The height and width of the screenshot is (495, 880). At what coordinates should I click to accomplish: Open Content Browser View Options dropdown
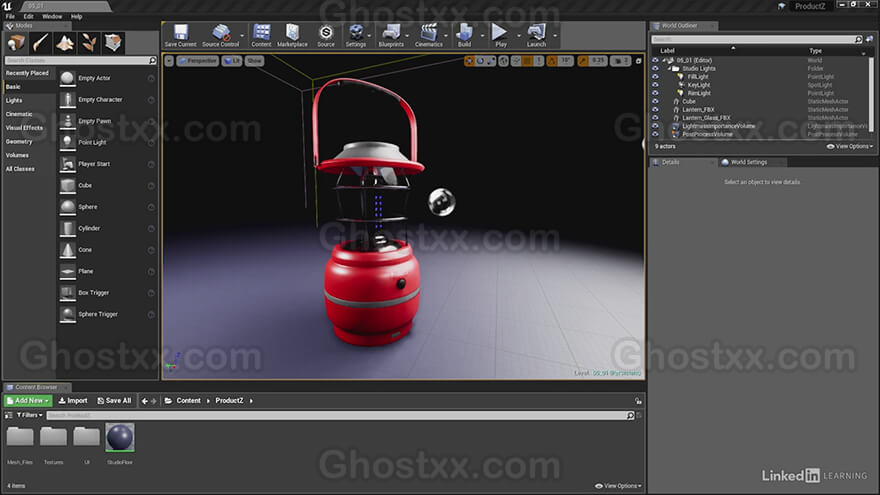pyautogui.click(x=618, y=486)
